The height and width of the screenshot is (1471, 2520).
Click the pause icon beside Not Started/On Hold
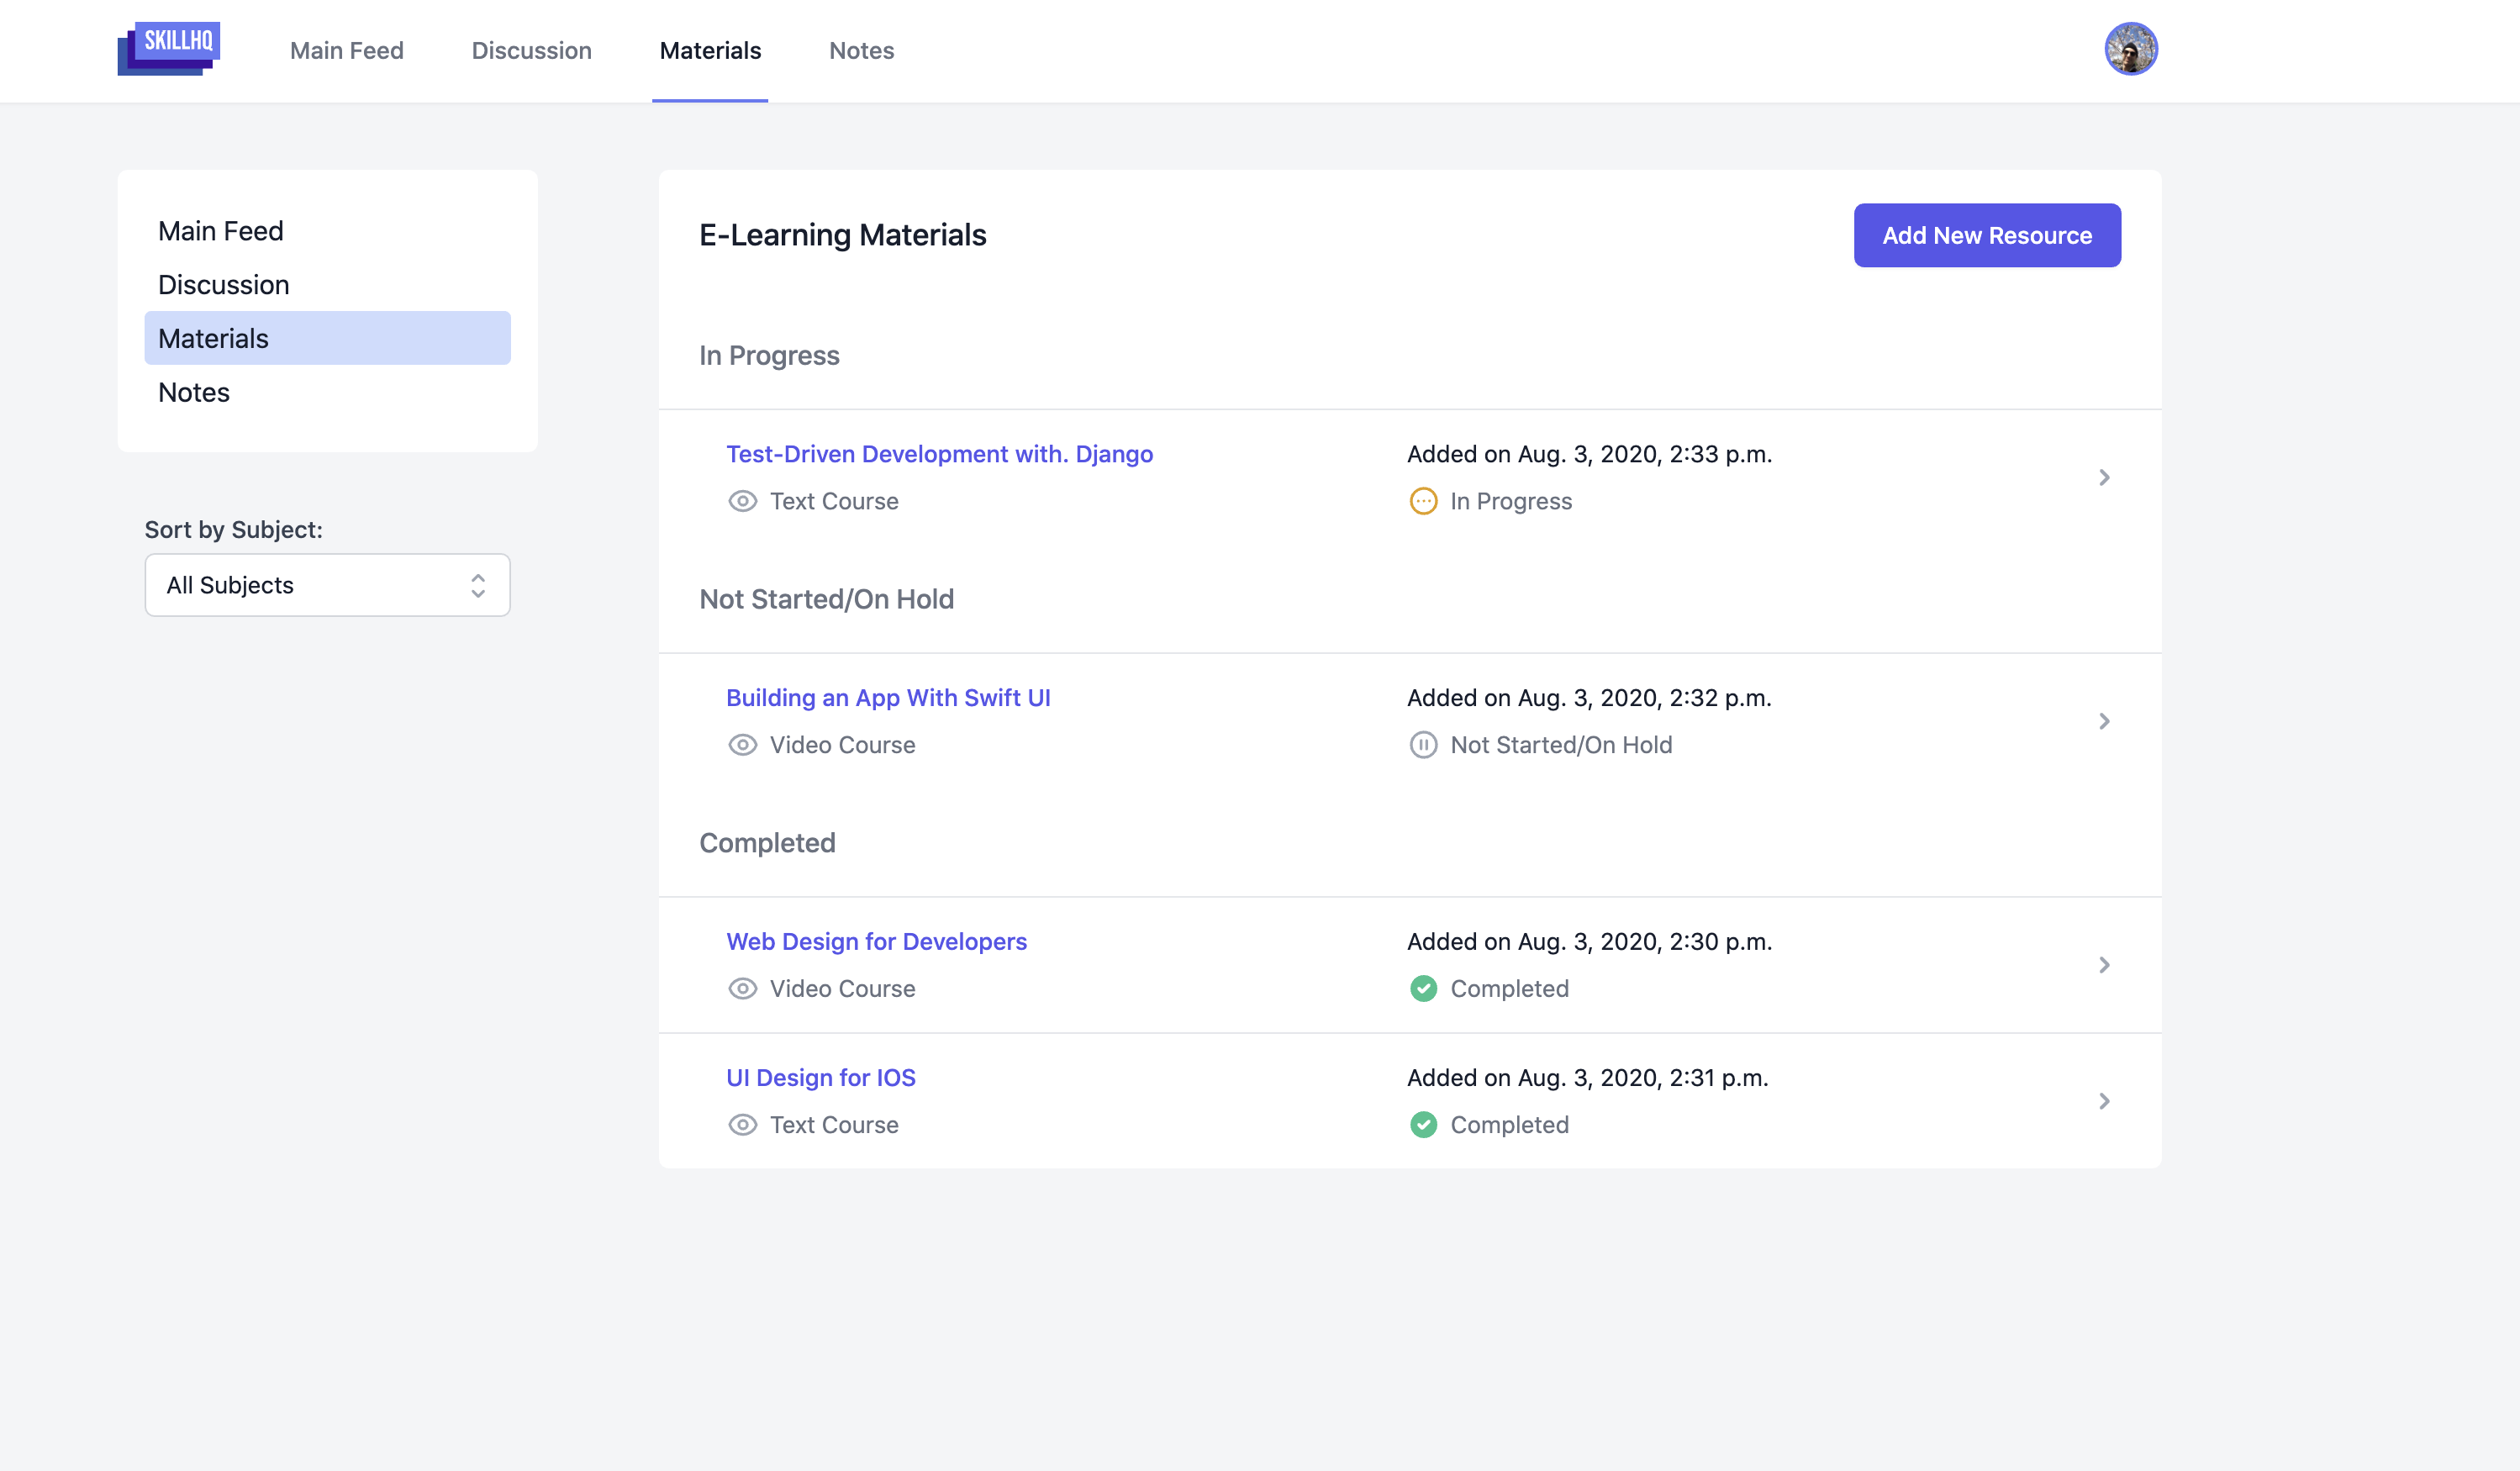1422,745
